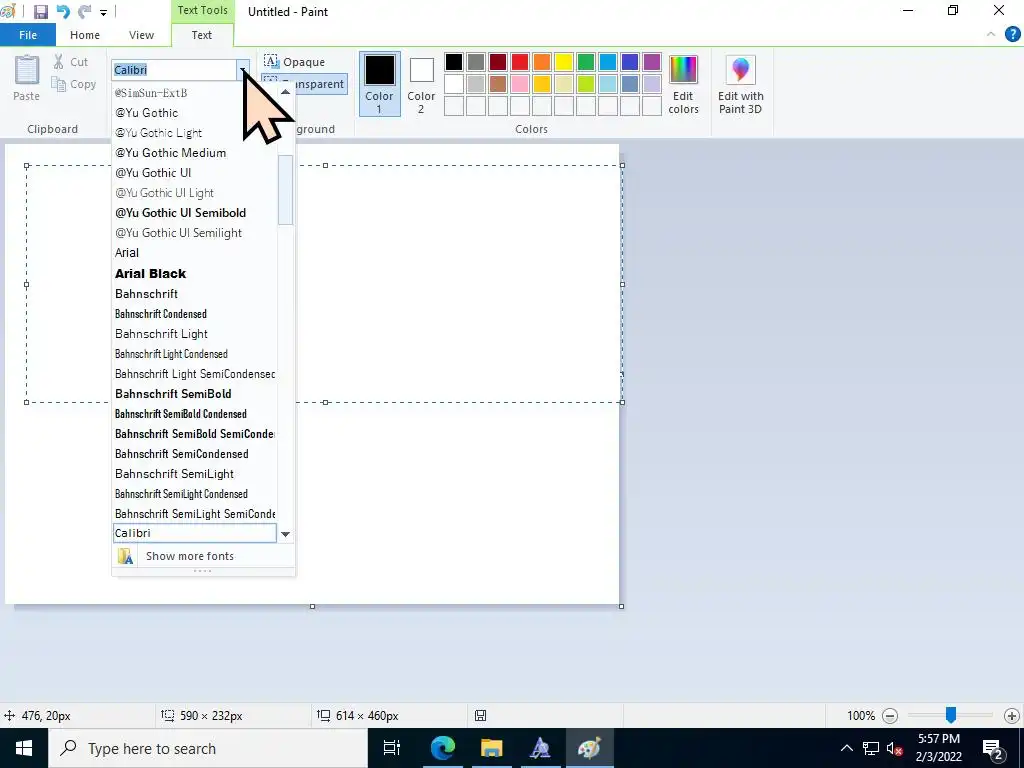Choose @SimSun-ExtB font entry
Screen dimensions: 1024x768
point(194,93)
